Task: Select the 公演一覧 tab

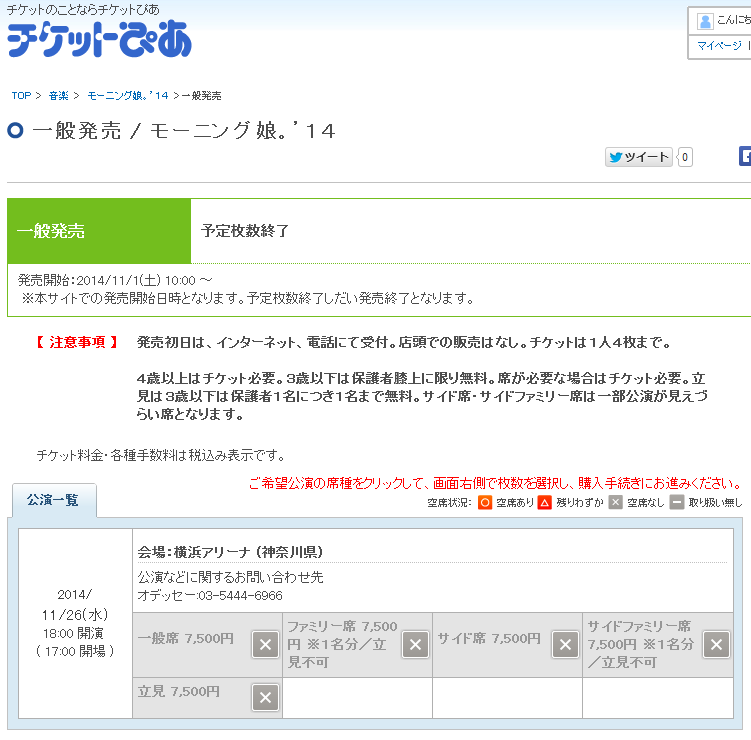Action: coord(54,500)
